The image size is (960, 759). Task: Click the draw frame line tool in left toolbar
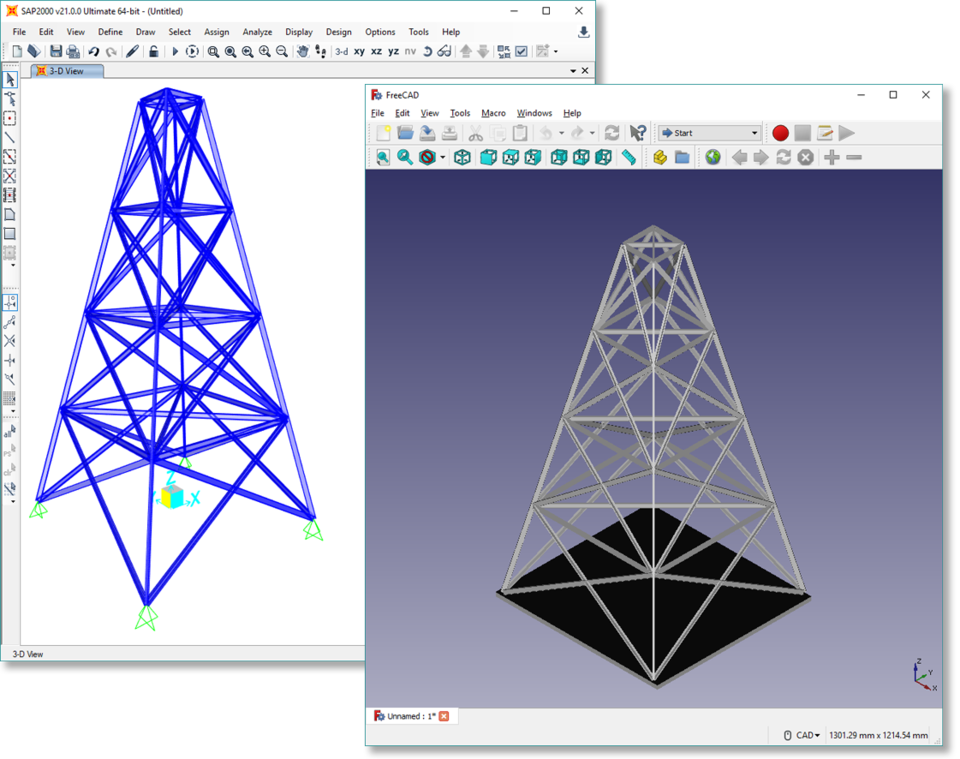coord(10,137)
